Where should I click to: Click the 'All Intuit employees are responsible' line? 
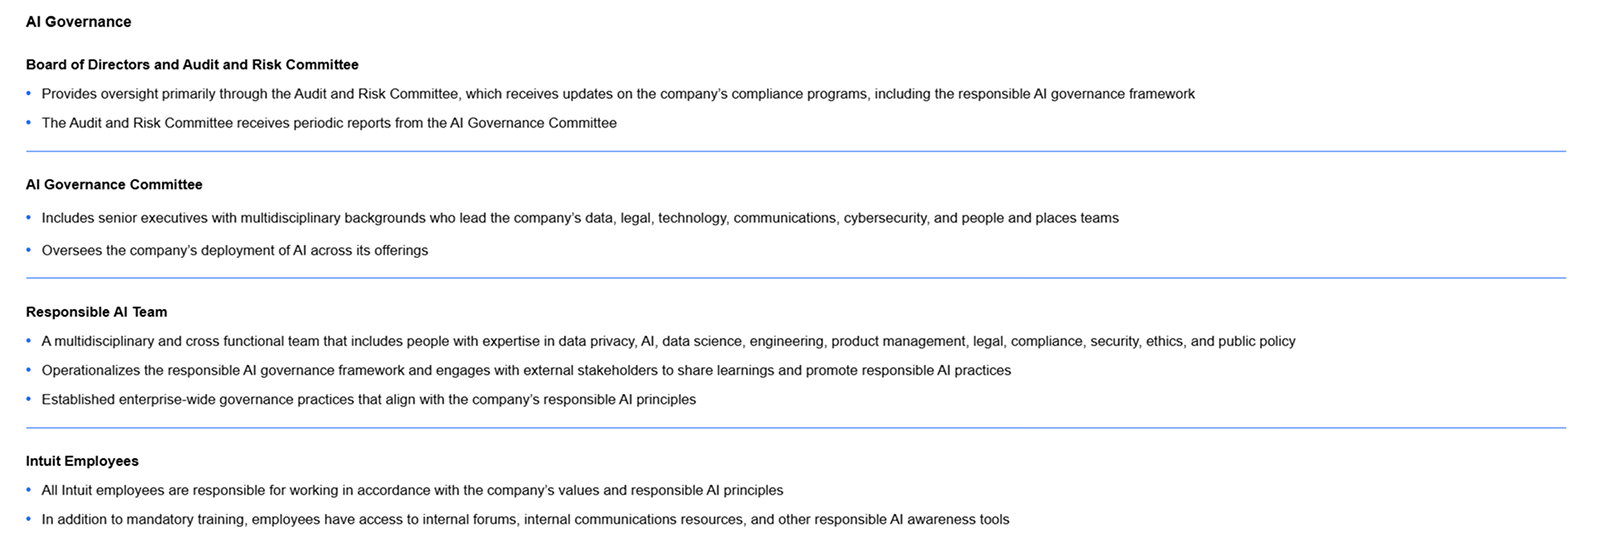[412, 490]
